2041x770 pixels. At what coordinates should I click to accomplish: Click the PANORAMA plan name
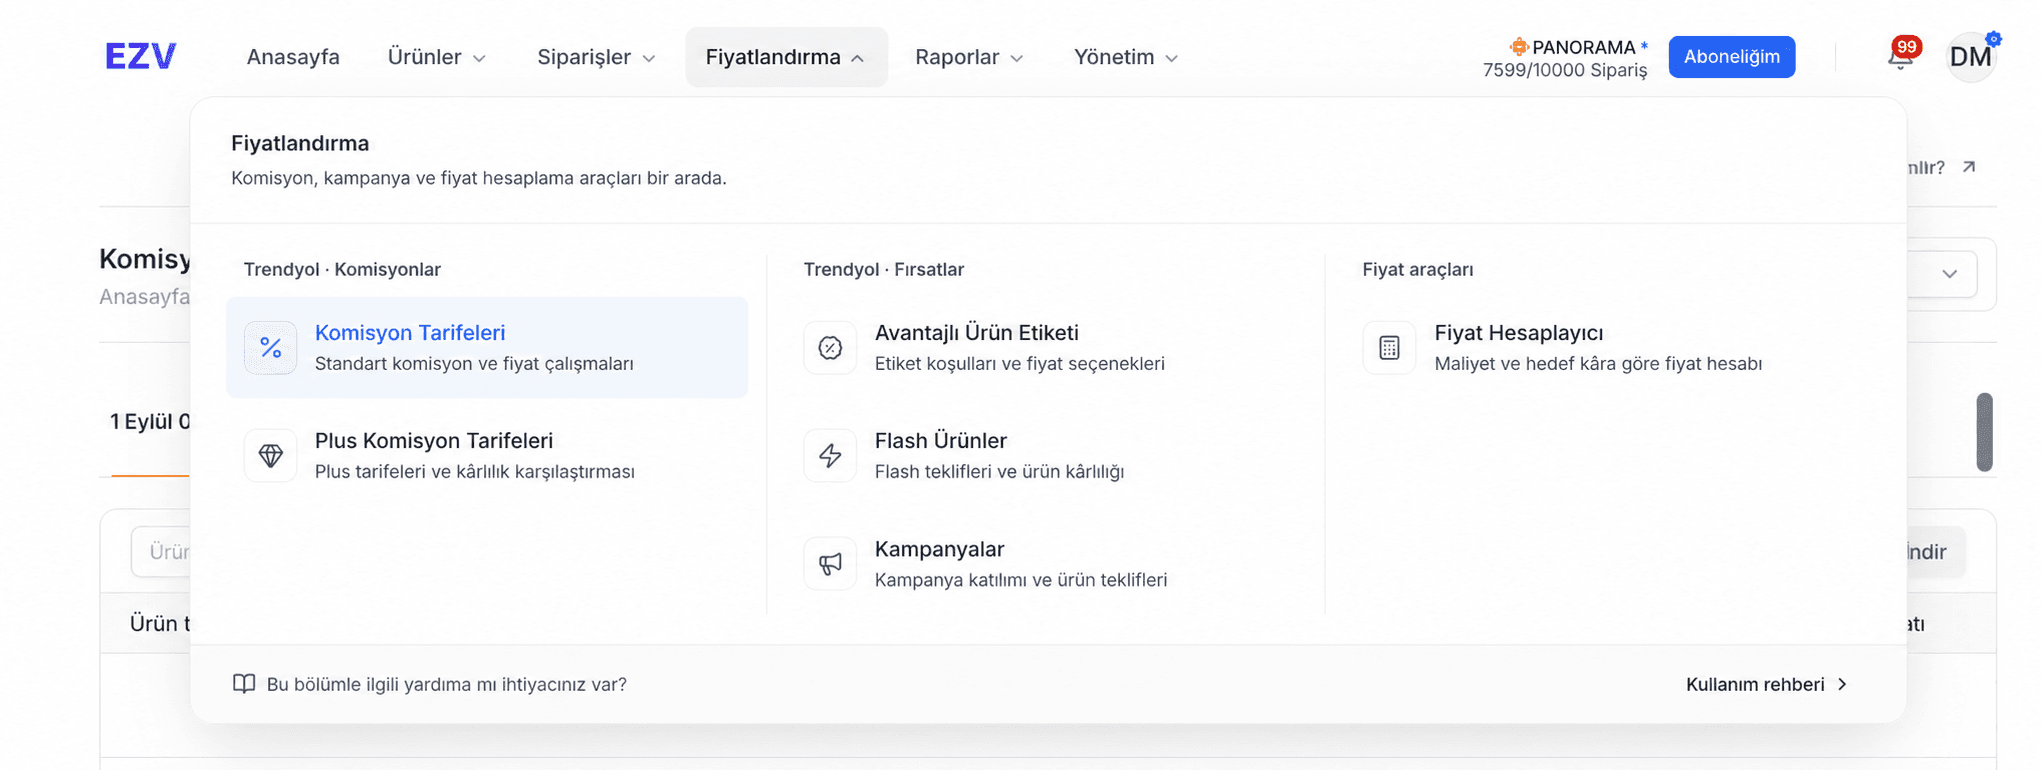(1584, 47)
